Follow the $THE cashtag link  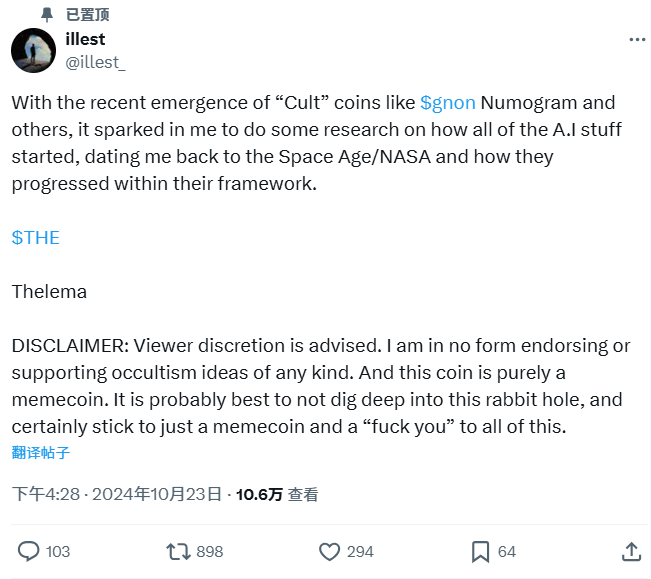tap(36, 238)
